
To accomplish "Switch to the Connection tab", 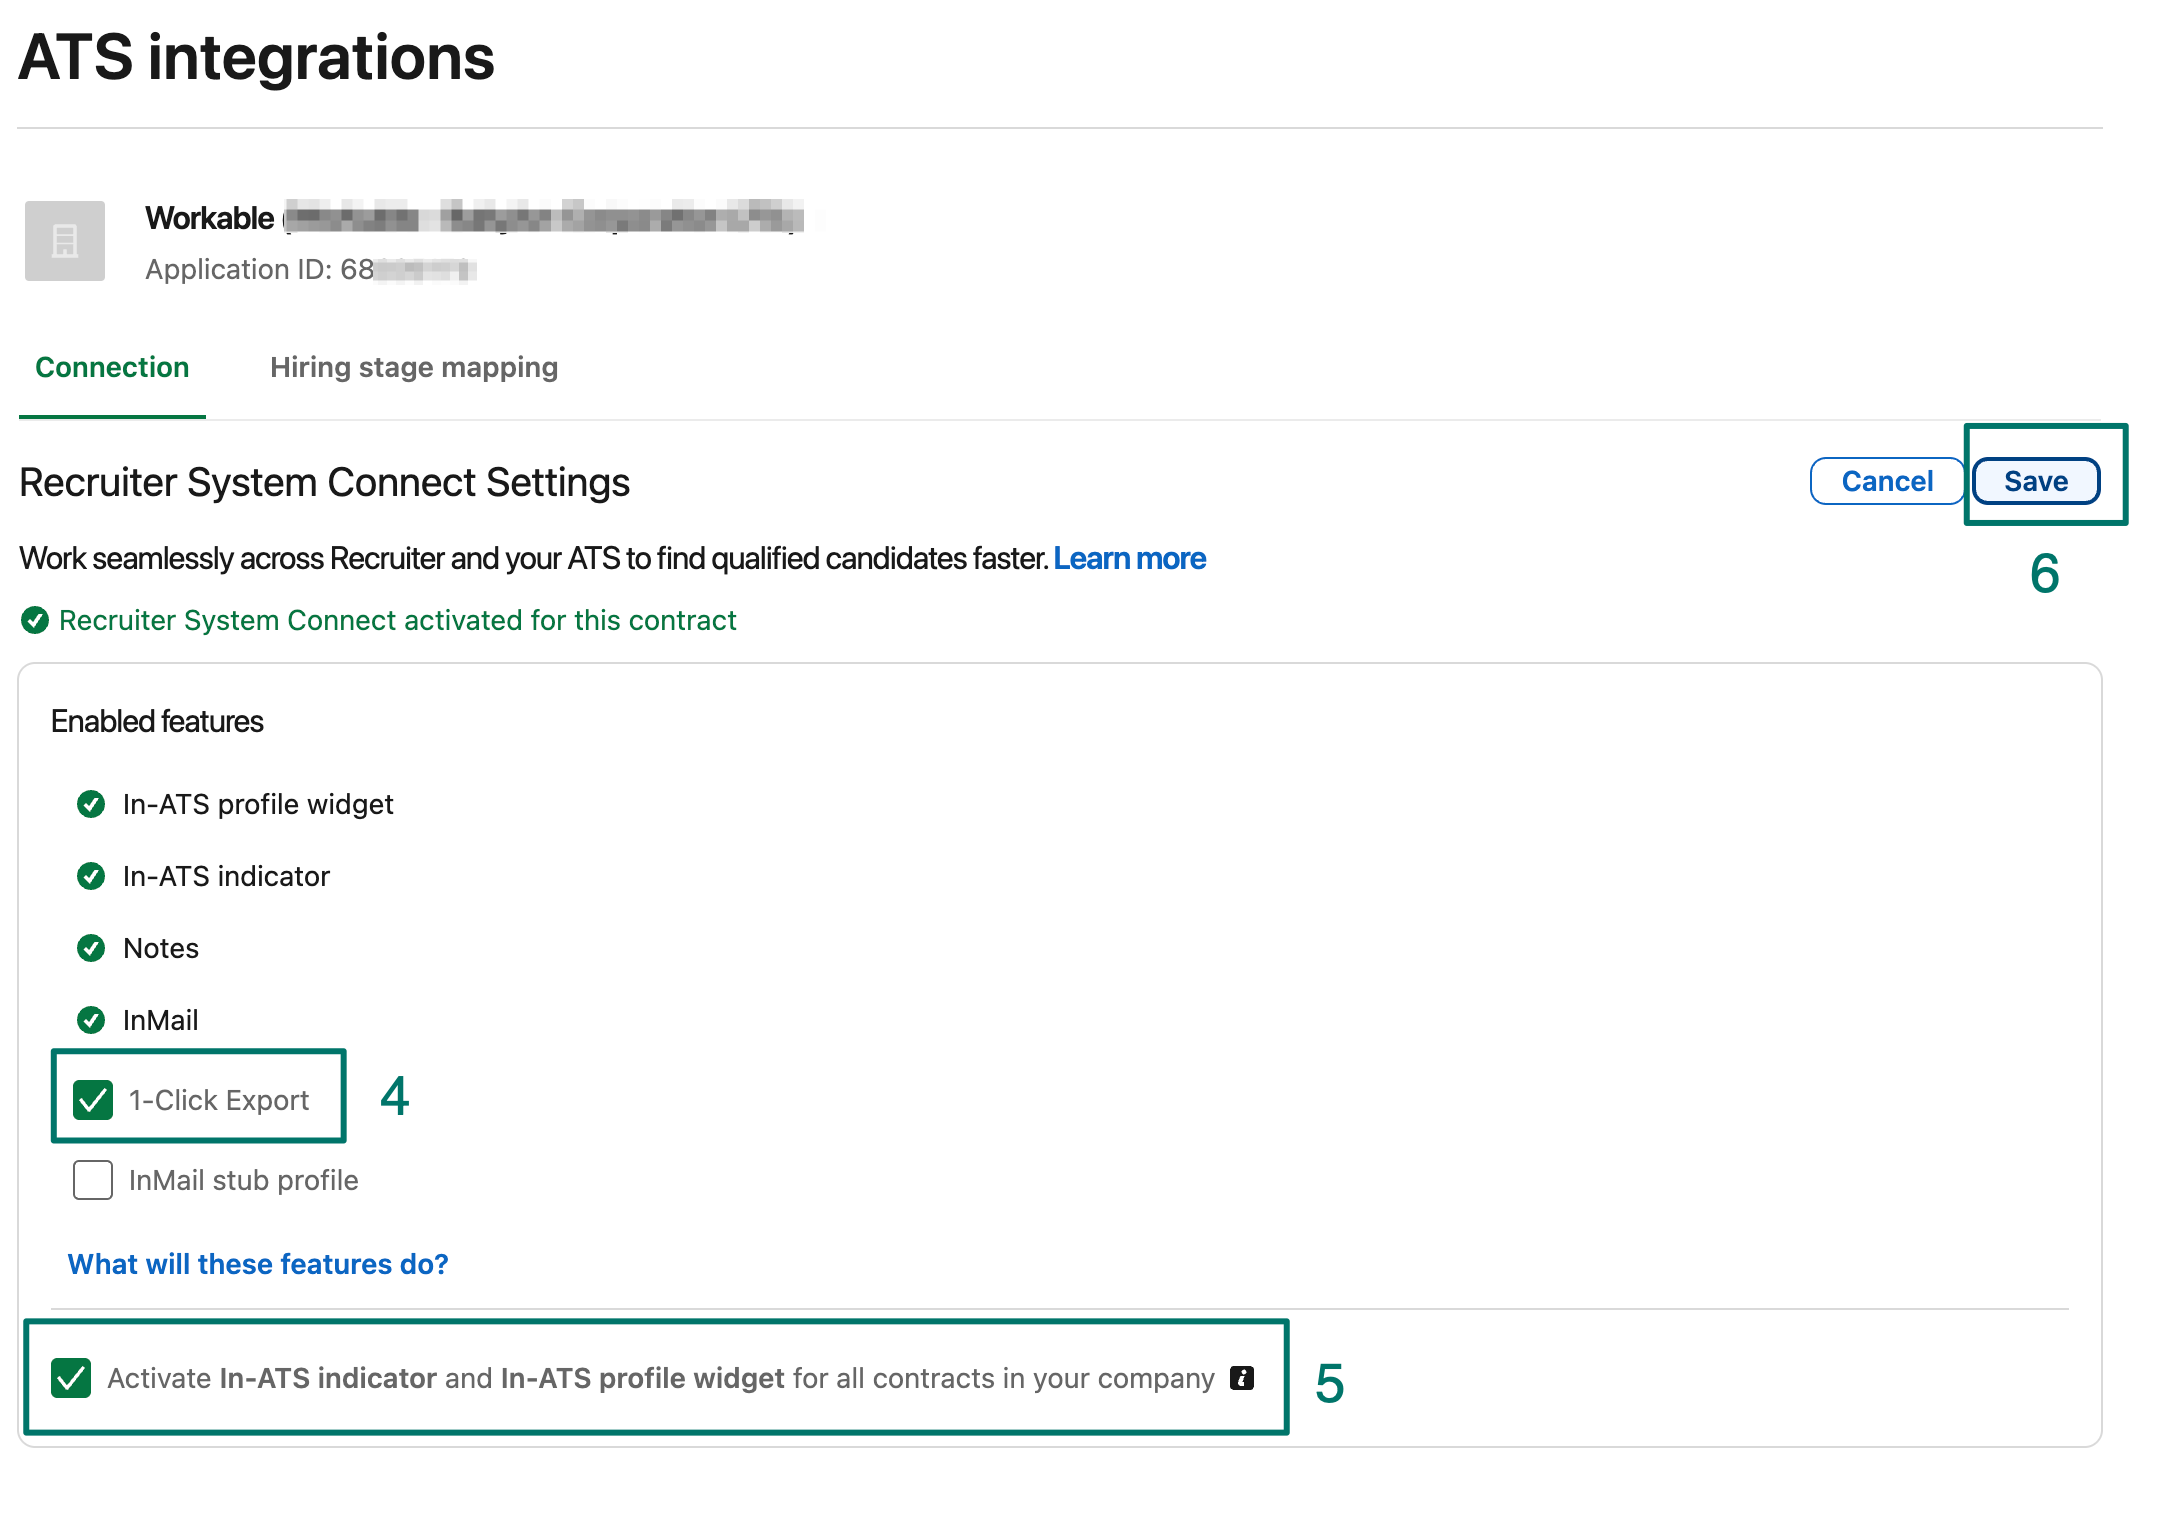I will (112, 367).
